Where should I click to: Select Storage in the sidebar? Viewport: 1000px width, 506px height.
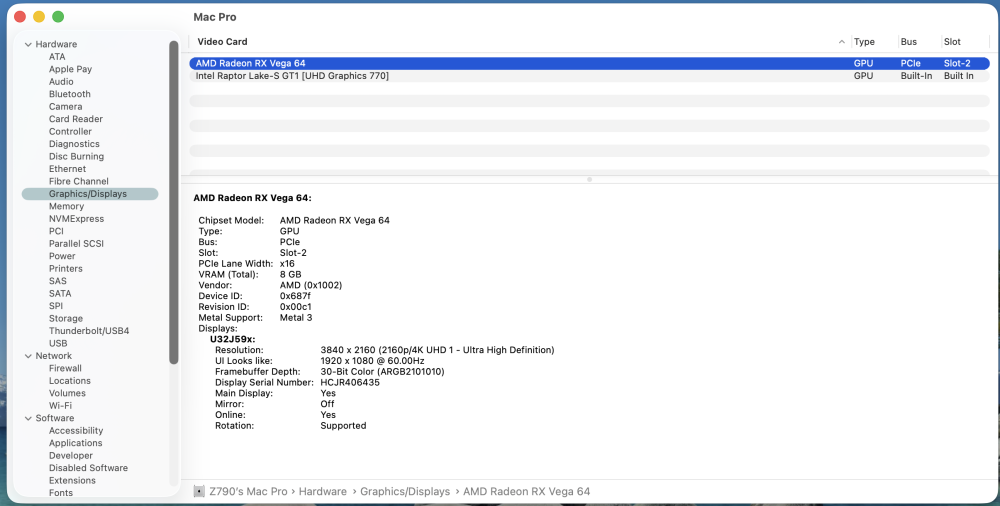coord(66,318)
